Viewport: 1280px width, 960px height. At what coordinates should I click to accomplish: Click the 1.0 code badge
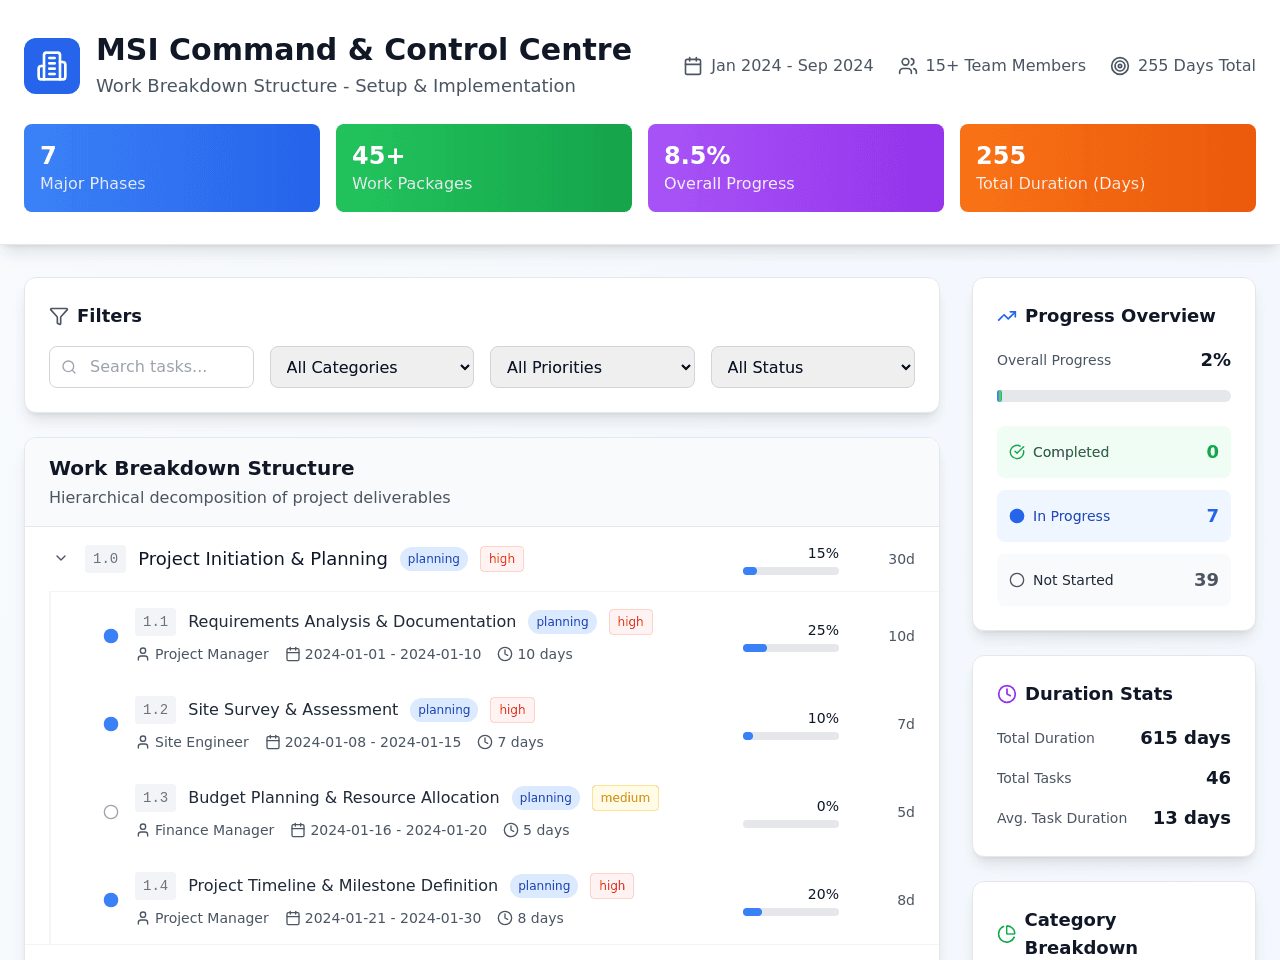click(105, 559)
